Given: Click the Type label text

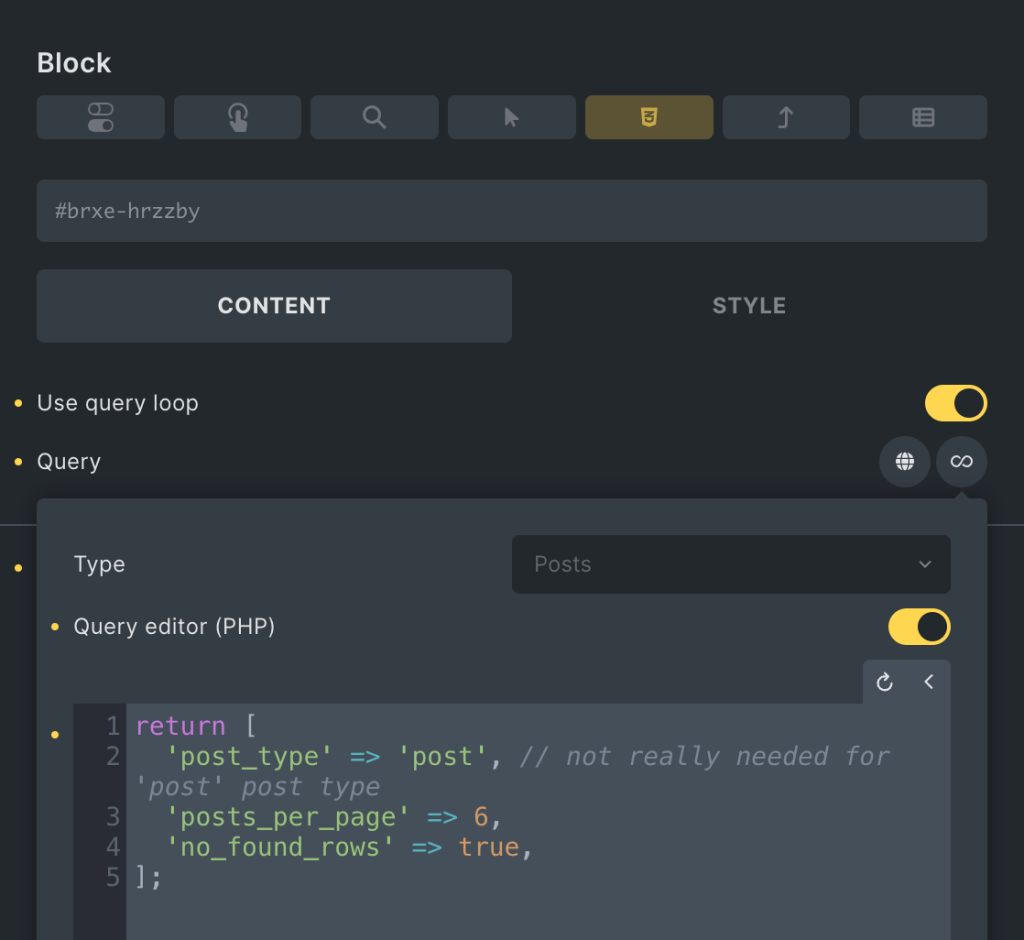Looking at the screenshot, I should [x=99, y=564].
